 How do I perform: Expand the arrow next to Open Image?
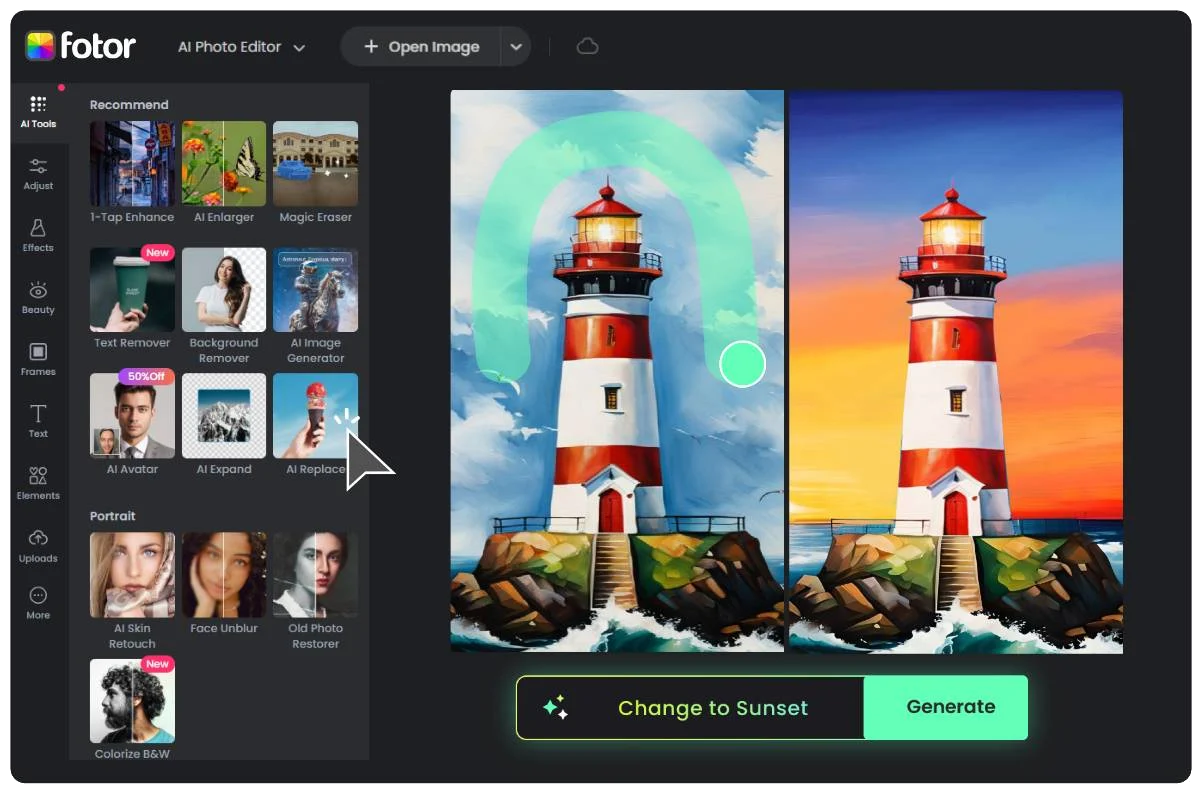(x=516, y=47)
